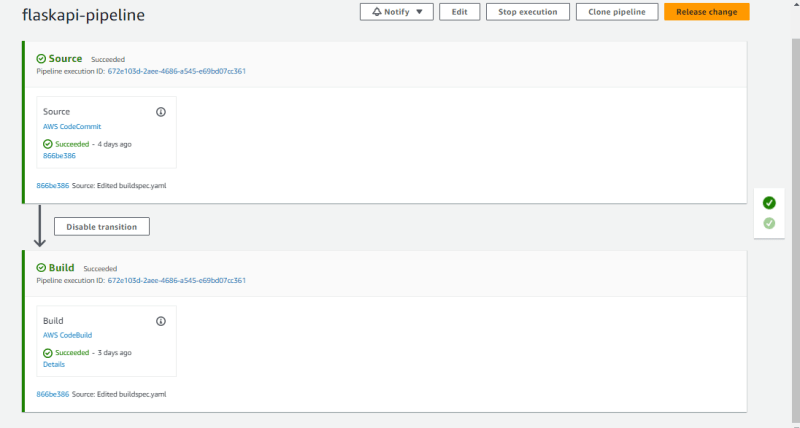Open the AWS CodeBuild link

click(x=67, y=335)
